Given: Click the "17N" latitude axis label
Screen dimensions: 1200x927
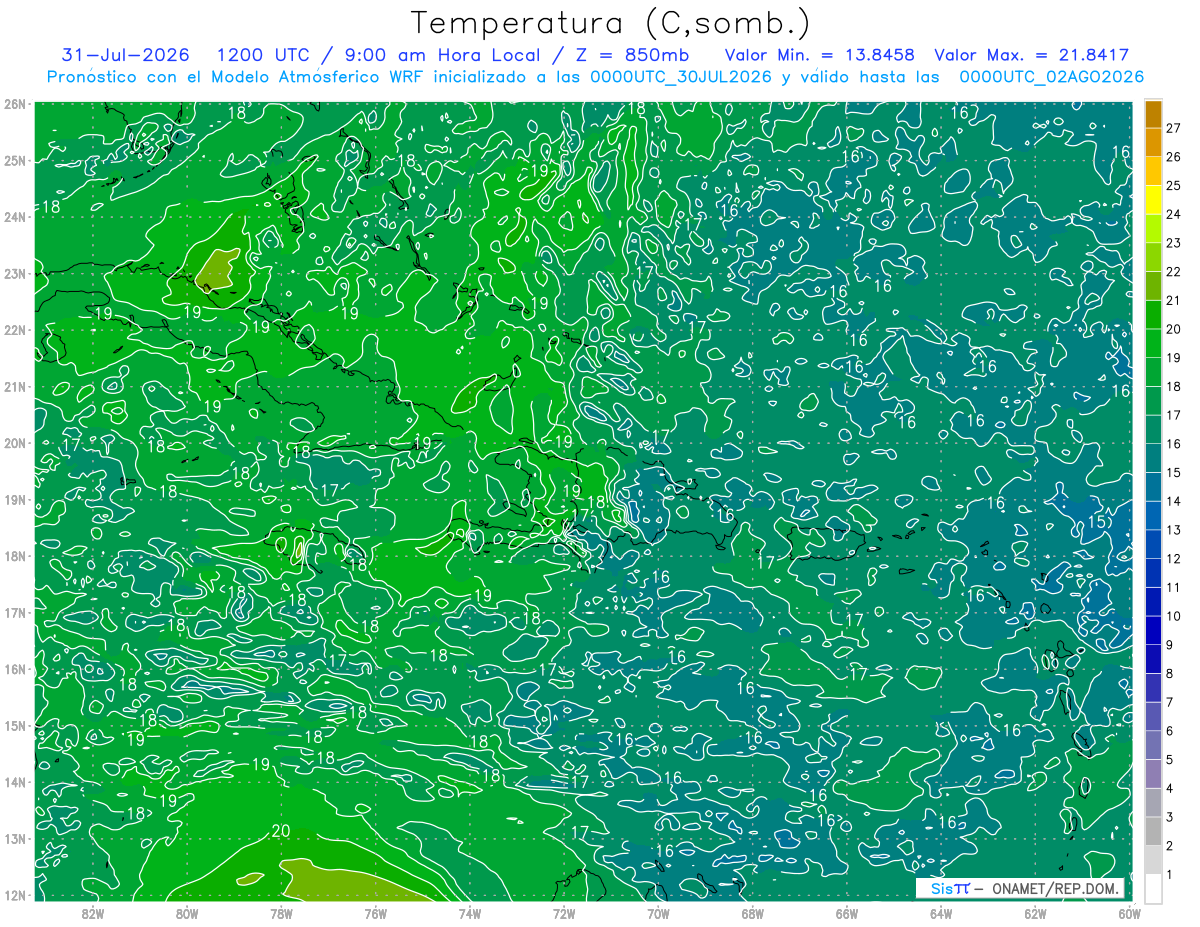Looking at the screenshot, I should coord(15,612).
